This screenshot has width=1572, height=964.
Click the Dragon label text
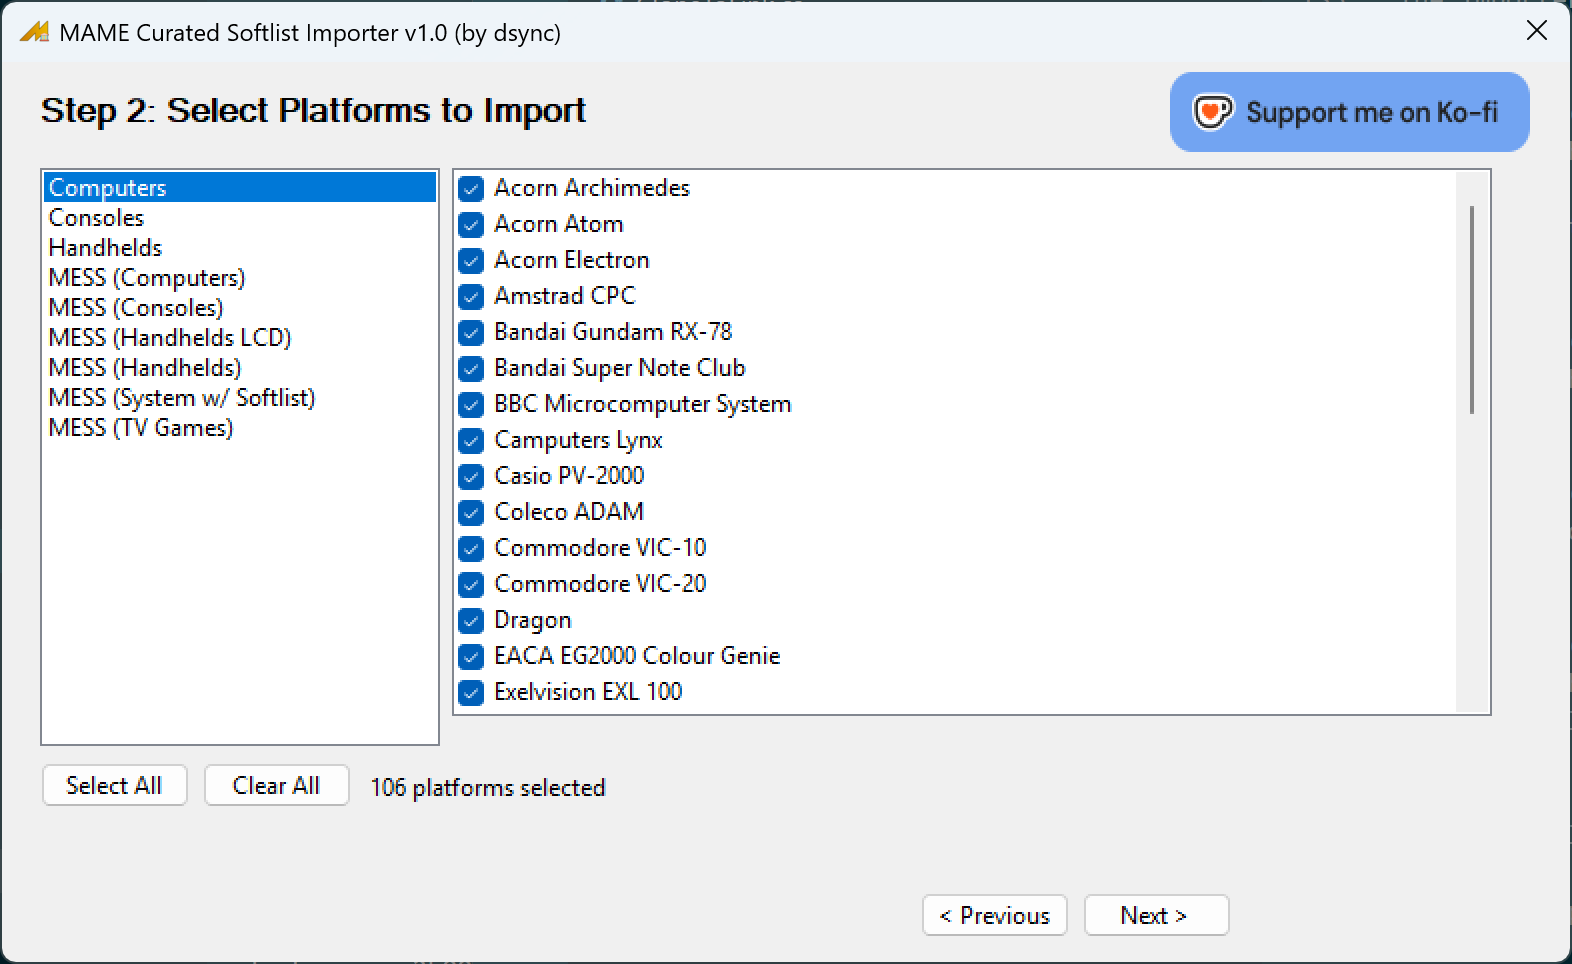pos(533,621)
